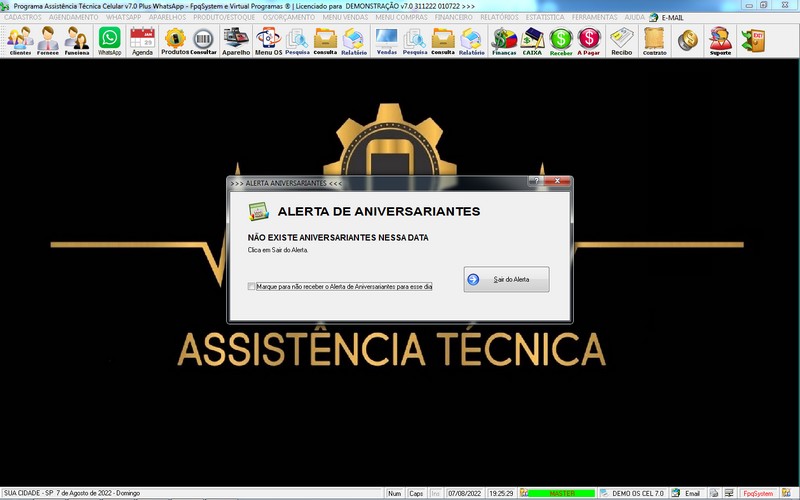Click the Caps indicator in status bar

(416, 493)
